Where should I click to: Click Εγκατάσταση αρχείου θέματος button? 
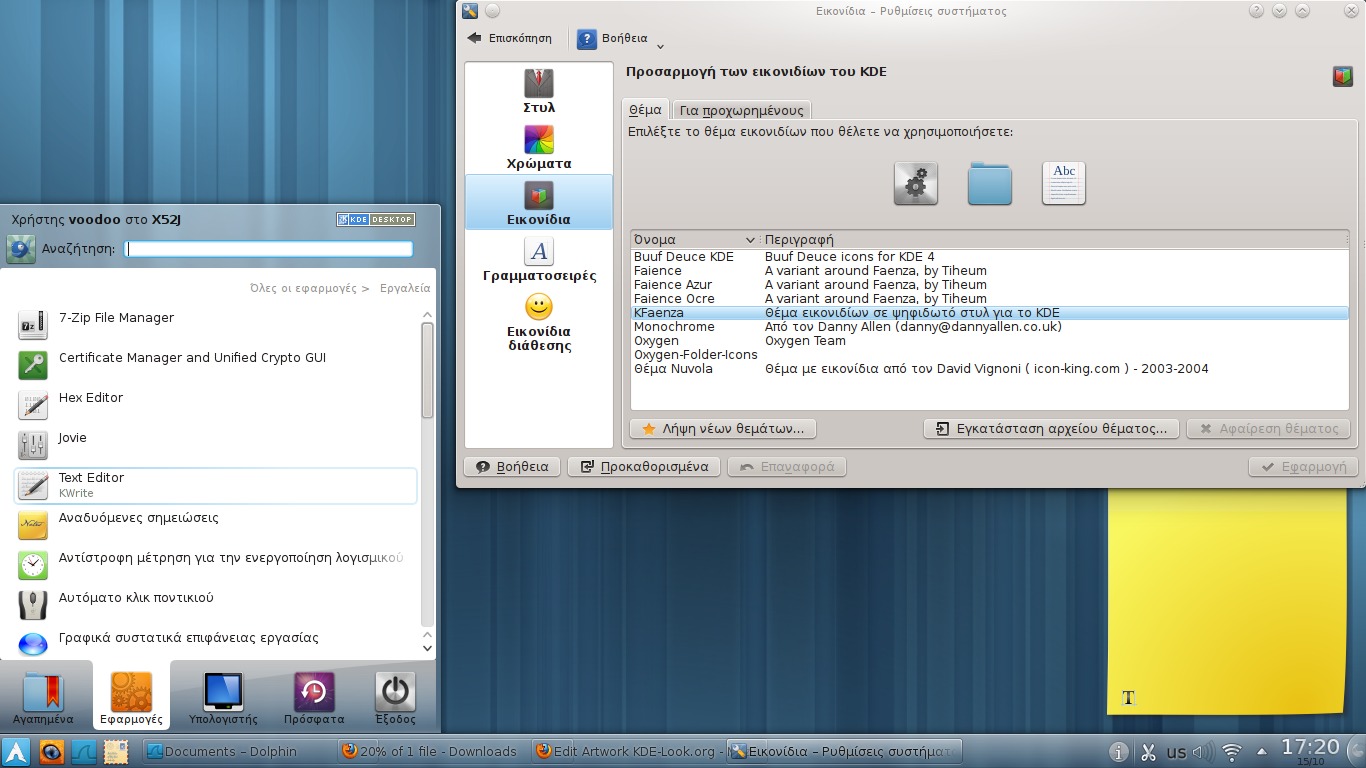click(1051, 429)
